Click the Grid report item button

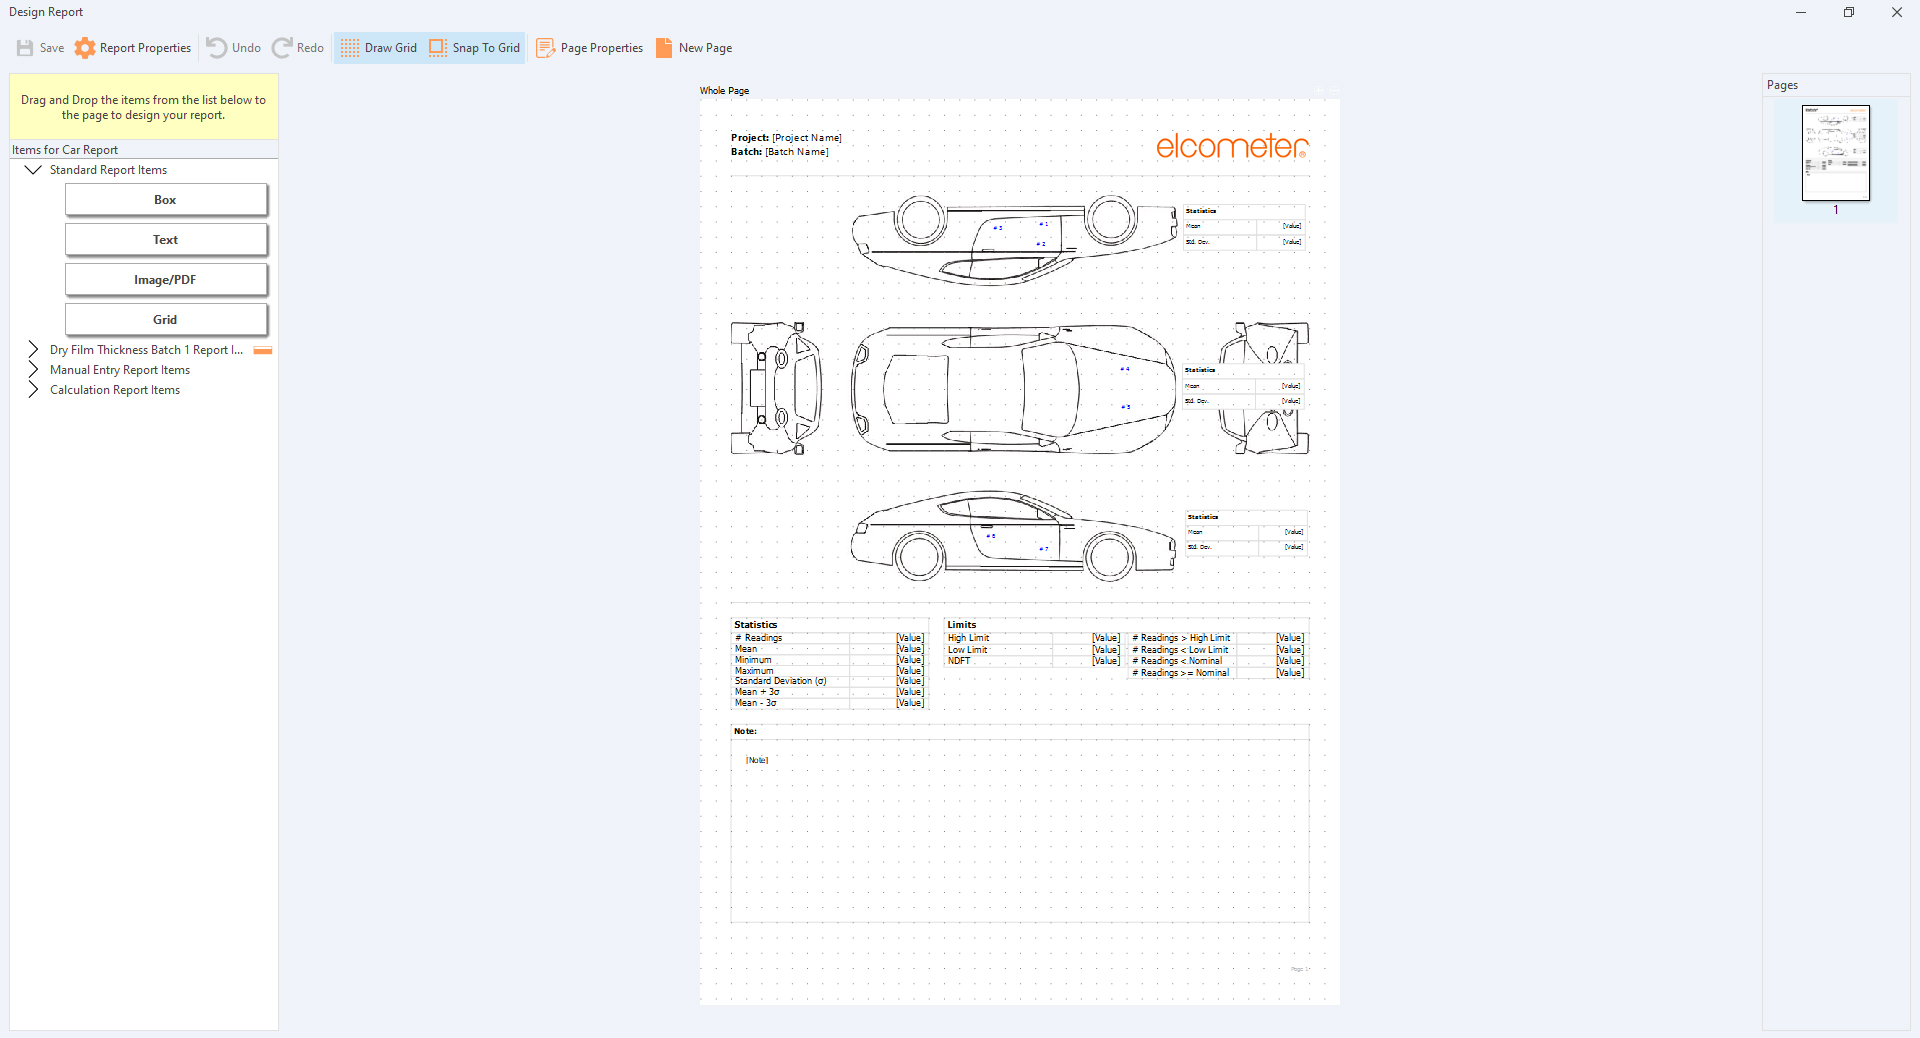166,320
